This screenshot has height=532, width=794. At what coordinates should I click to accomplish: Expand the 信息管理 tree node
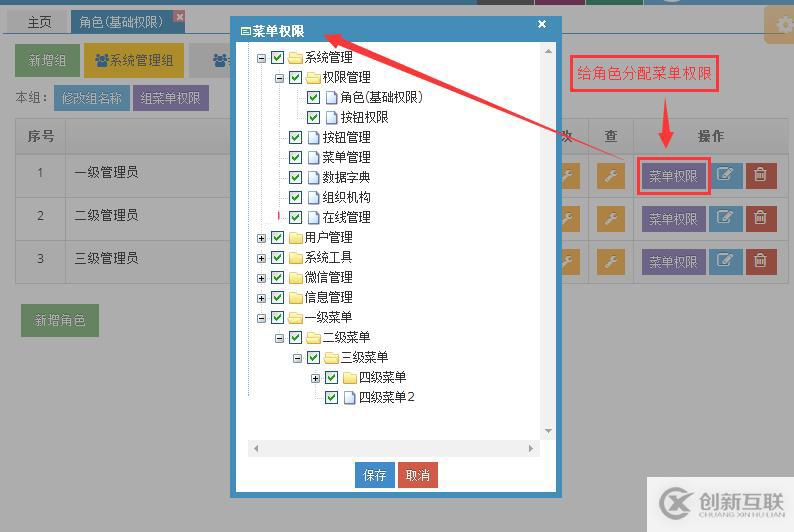261,298
